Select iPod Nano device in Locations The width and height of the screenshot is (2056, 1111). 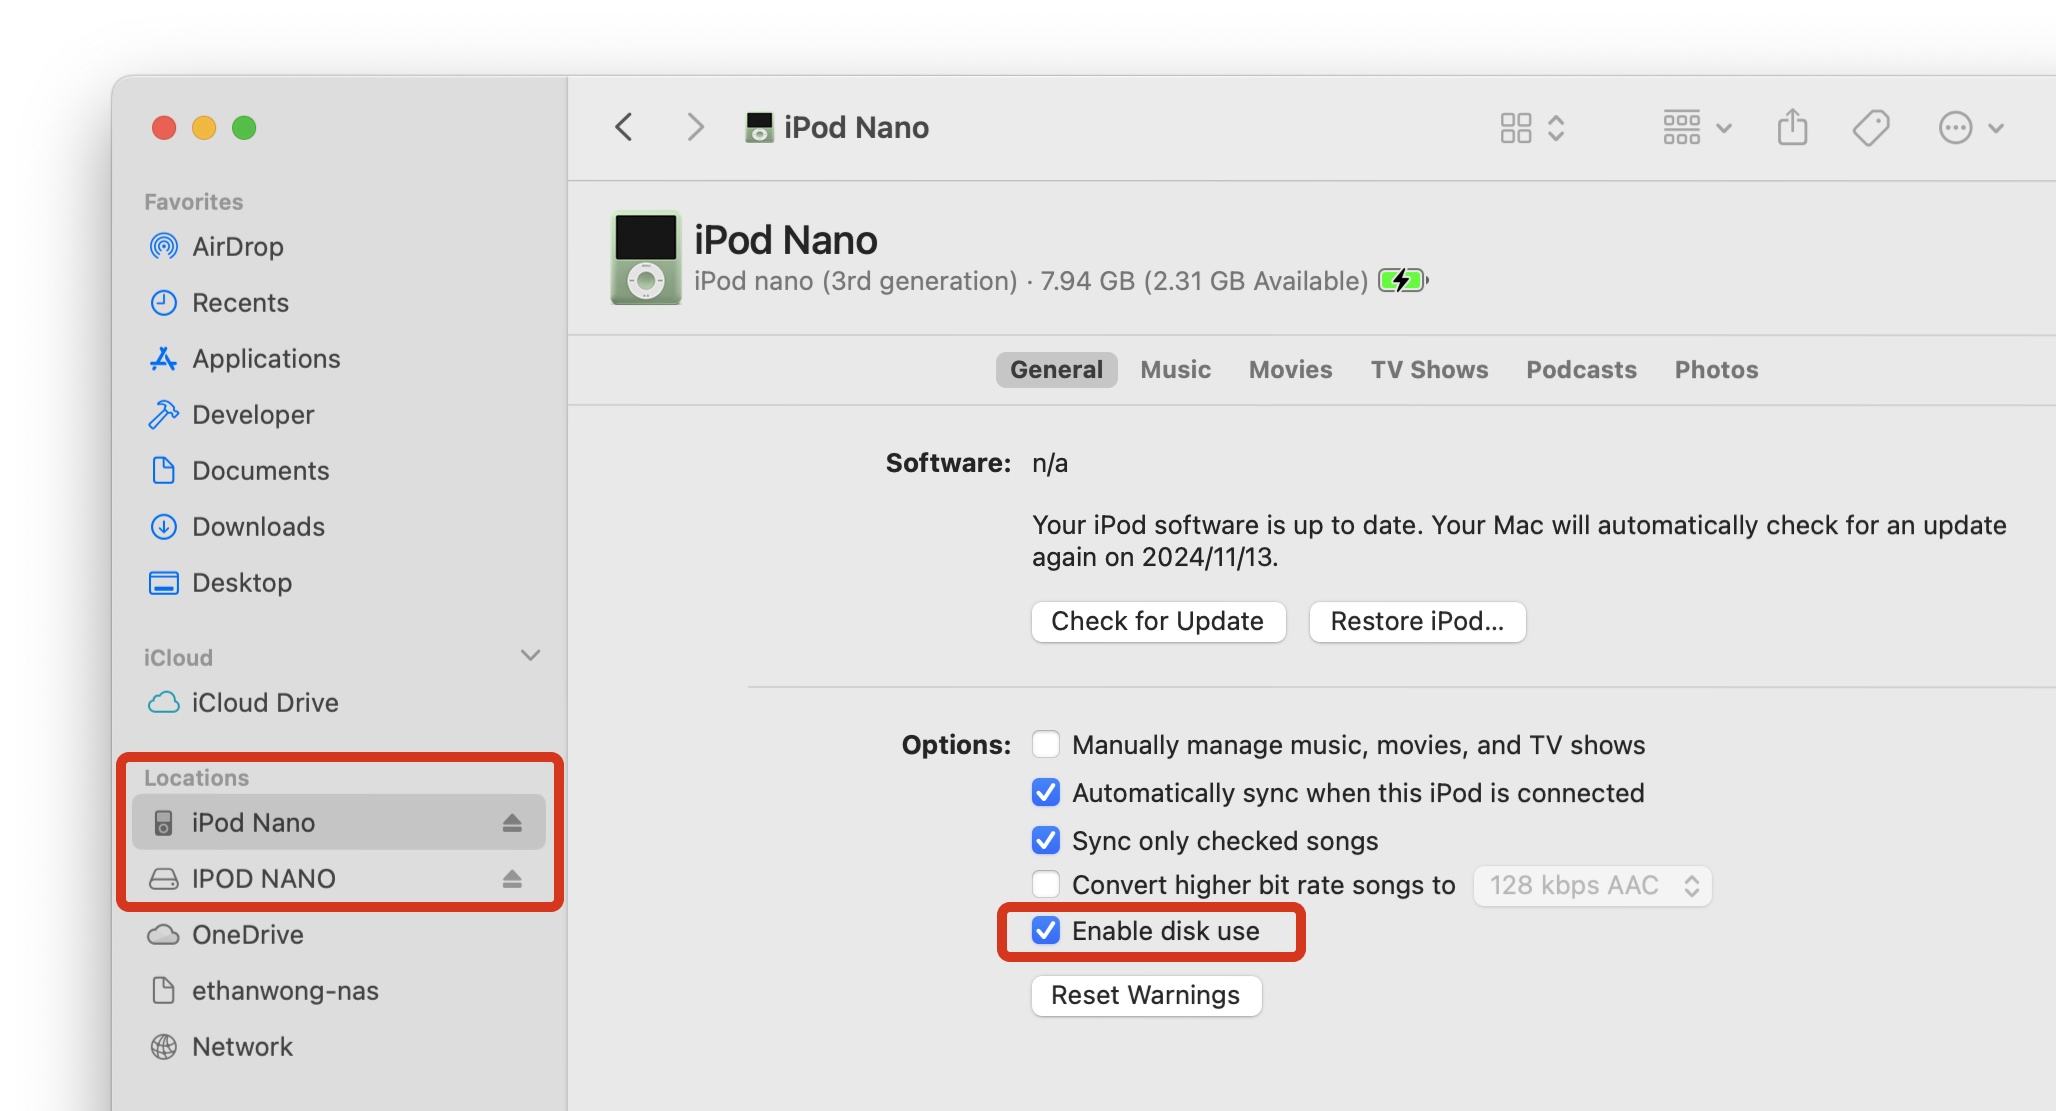(338, 822)
